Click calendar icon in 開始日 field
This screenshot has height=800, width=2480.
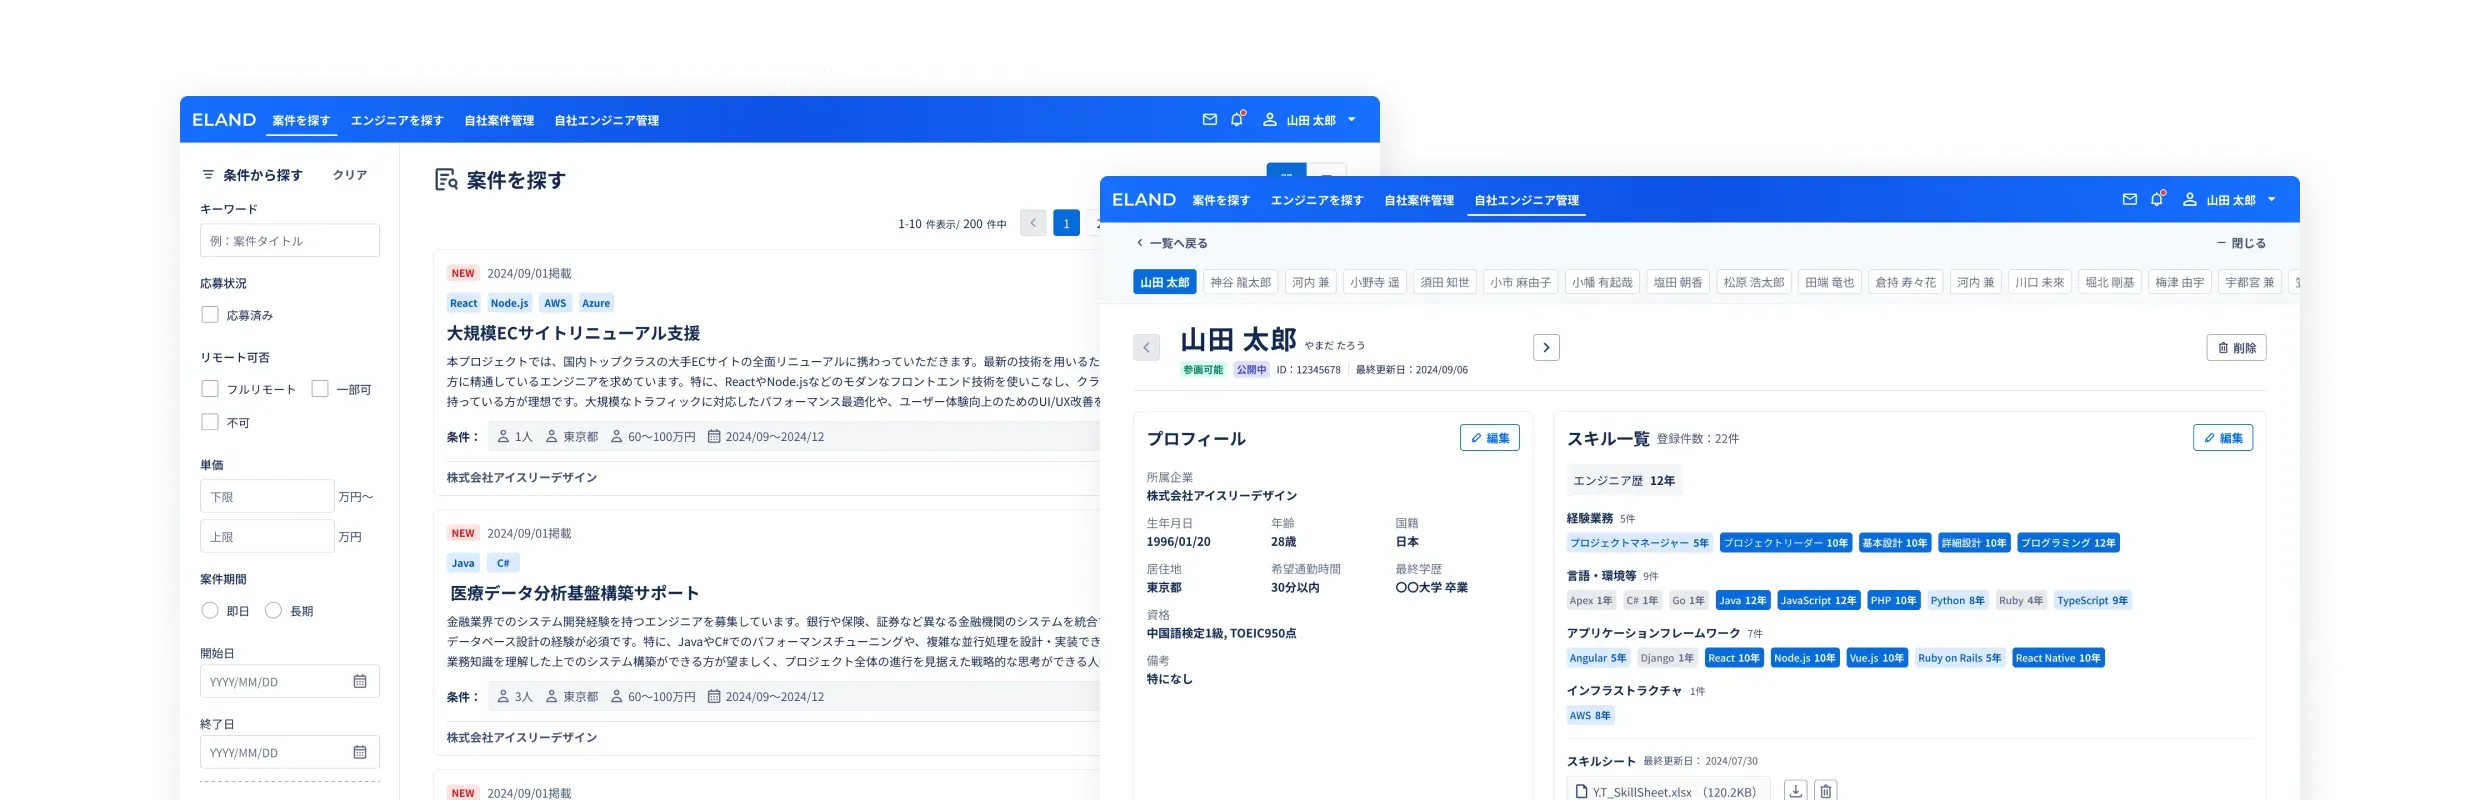tap(360, 681)
